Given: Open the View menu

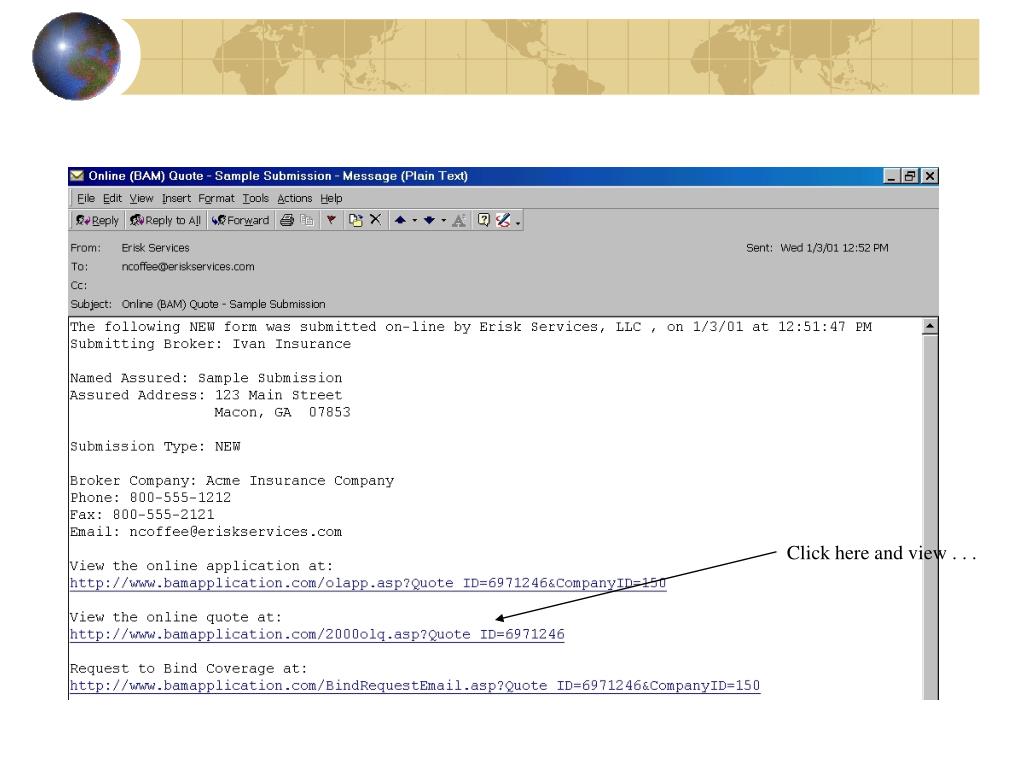Looking at the screenshot, I should tap(141, 199).
